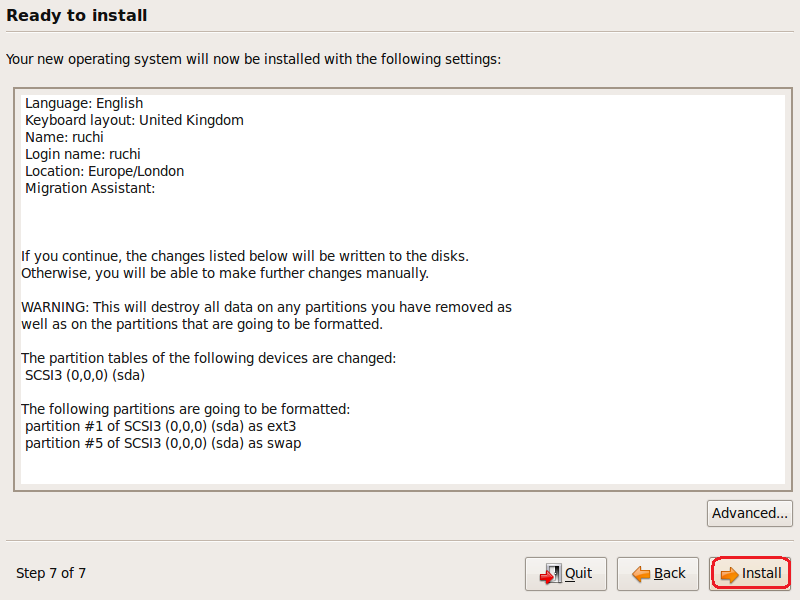The width and height of the screenshot is (800, 600).
Task: Click the 'Migration Assistant:' line
Action: [x=90, y=188]
